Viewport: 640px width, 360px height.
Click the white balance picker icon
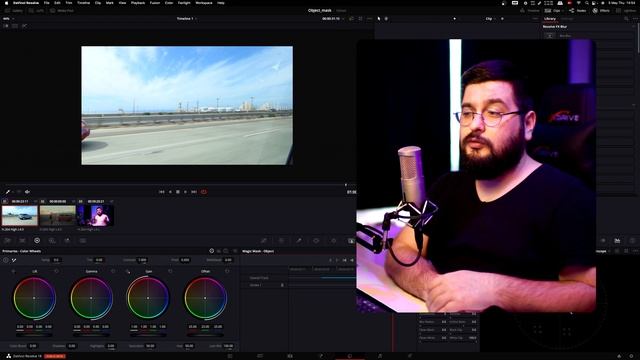(x=14, y=260)
